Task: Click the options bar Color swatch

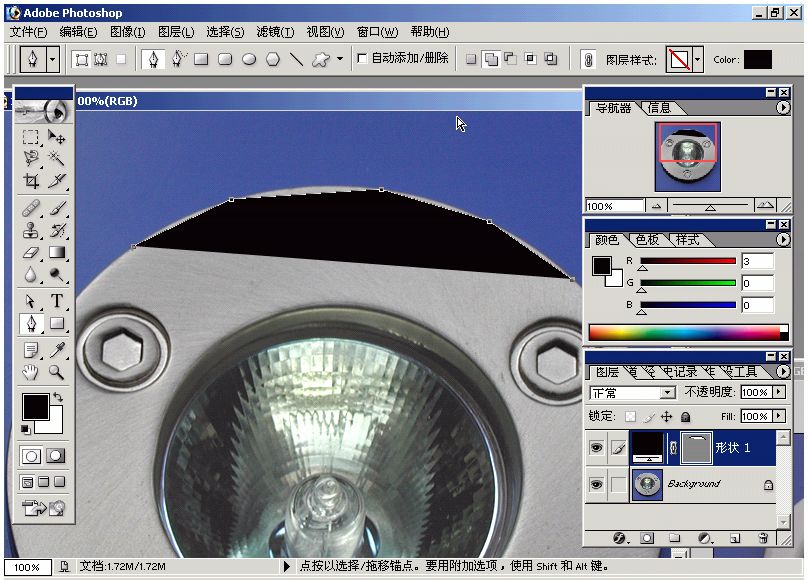Action: tap(758, 60)
